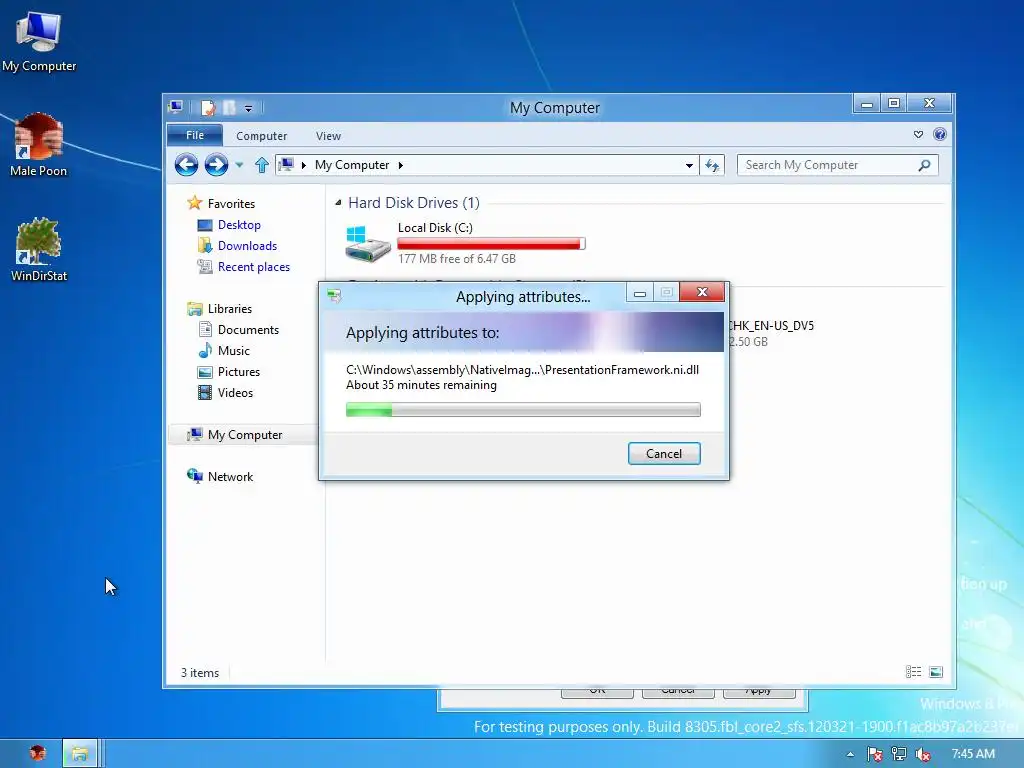Click the red disk usage bar
Image resolution: width=1024 pixels, height=768 pixels.
pos(491,244)
